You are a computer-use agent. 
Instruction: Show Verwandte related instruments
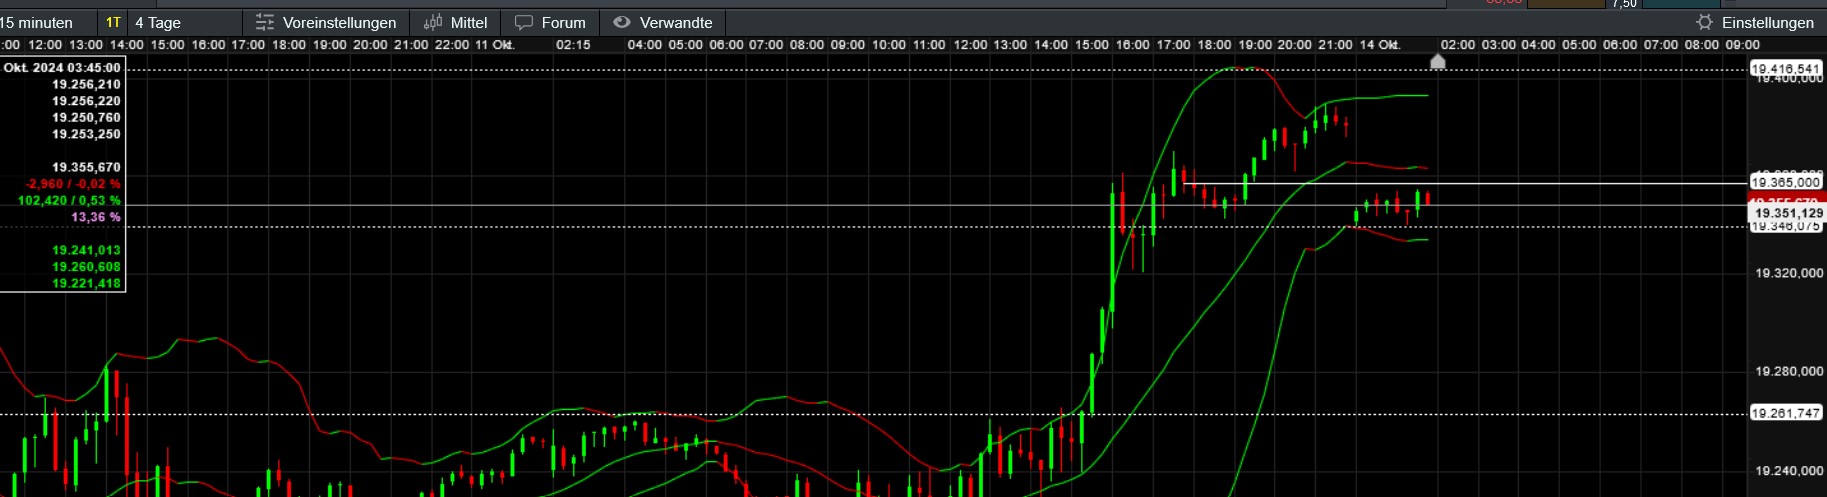[663, 22]
